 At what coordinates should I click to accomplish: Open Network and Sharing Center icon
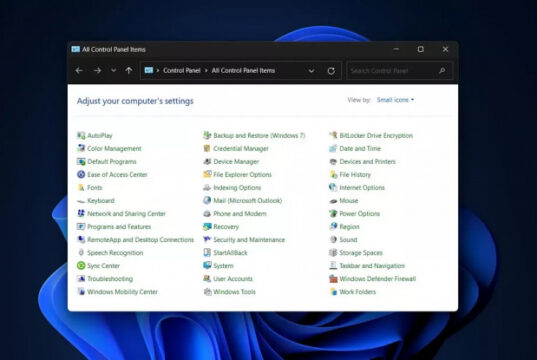pos(81,213)
